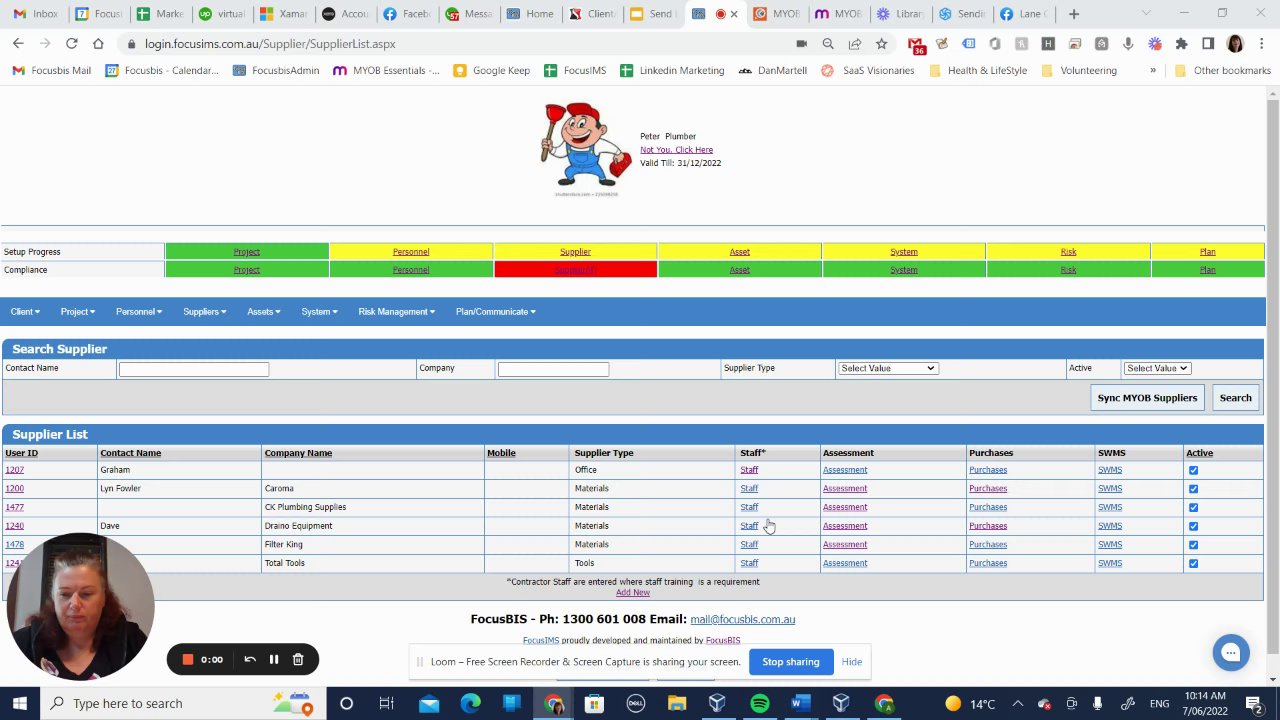Image resolution: width=1280 pixels, height=720 pixels.
Task: Open the Google Keep bookmark
Action: click(x=491, y=71)
